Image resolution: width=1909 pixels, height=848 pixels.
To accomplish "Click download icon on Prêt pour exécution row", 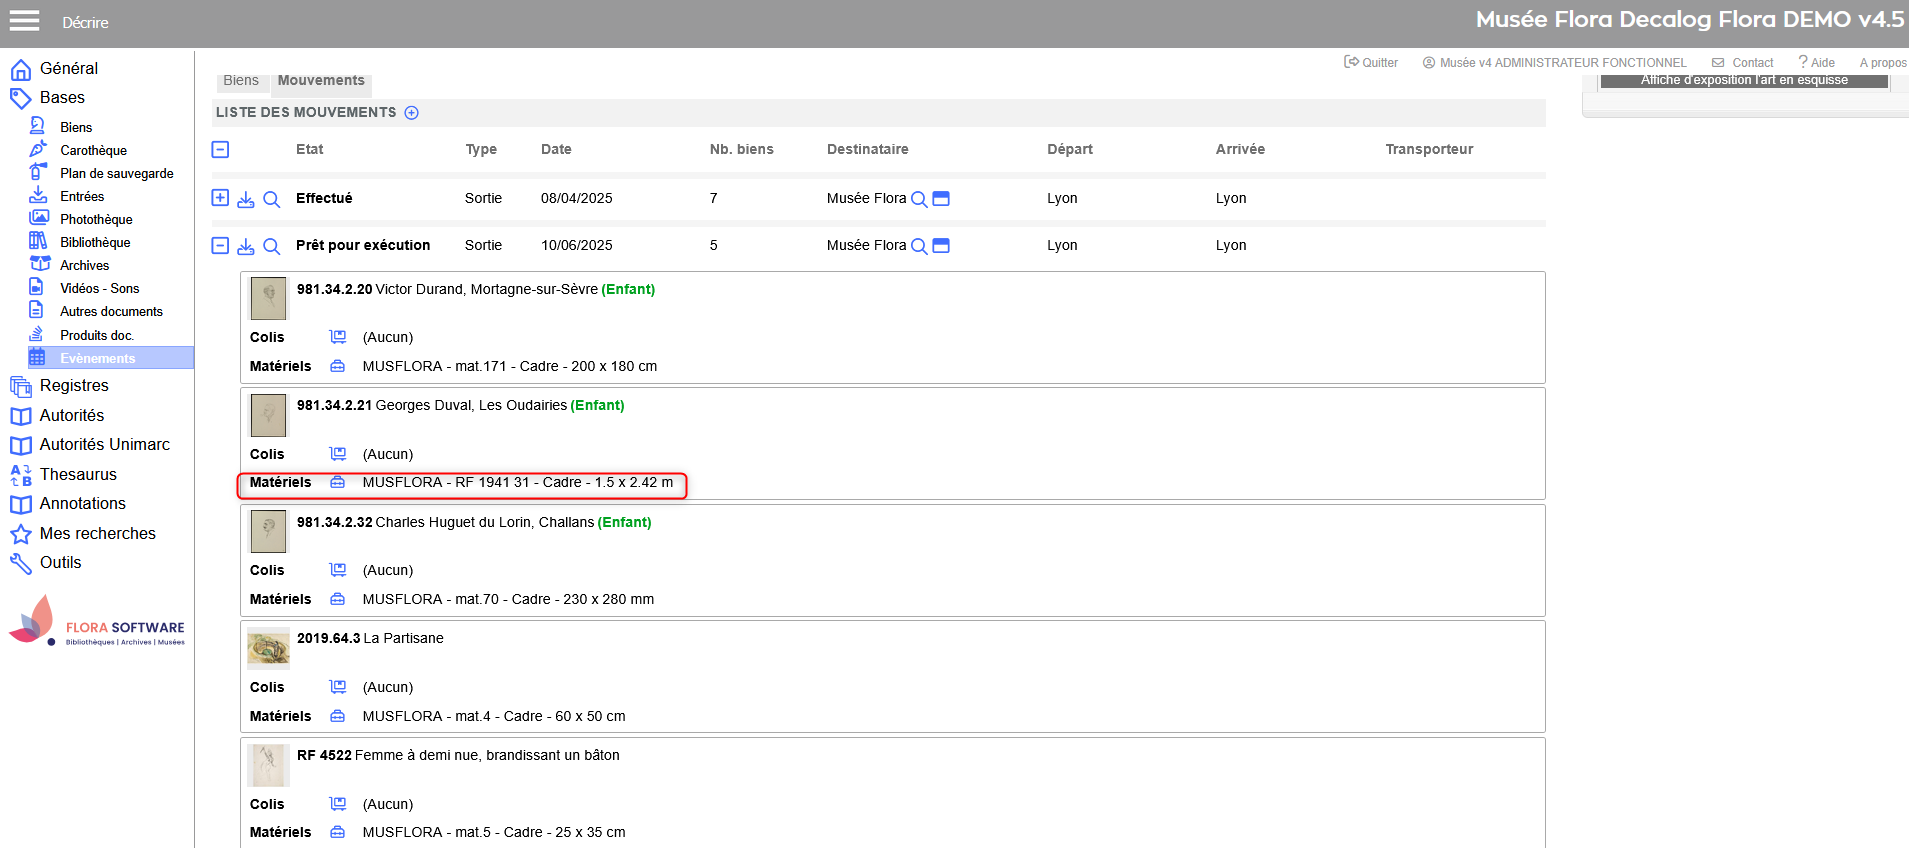I will point(246,246).
